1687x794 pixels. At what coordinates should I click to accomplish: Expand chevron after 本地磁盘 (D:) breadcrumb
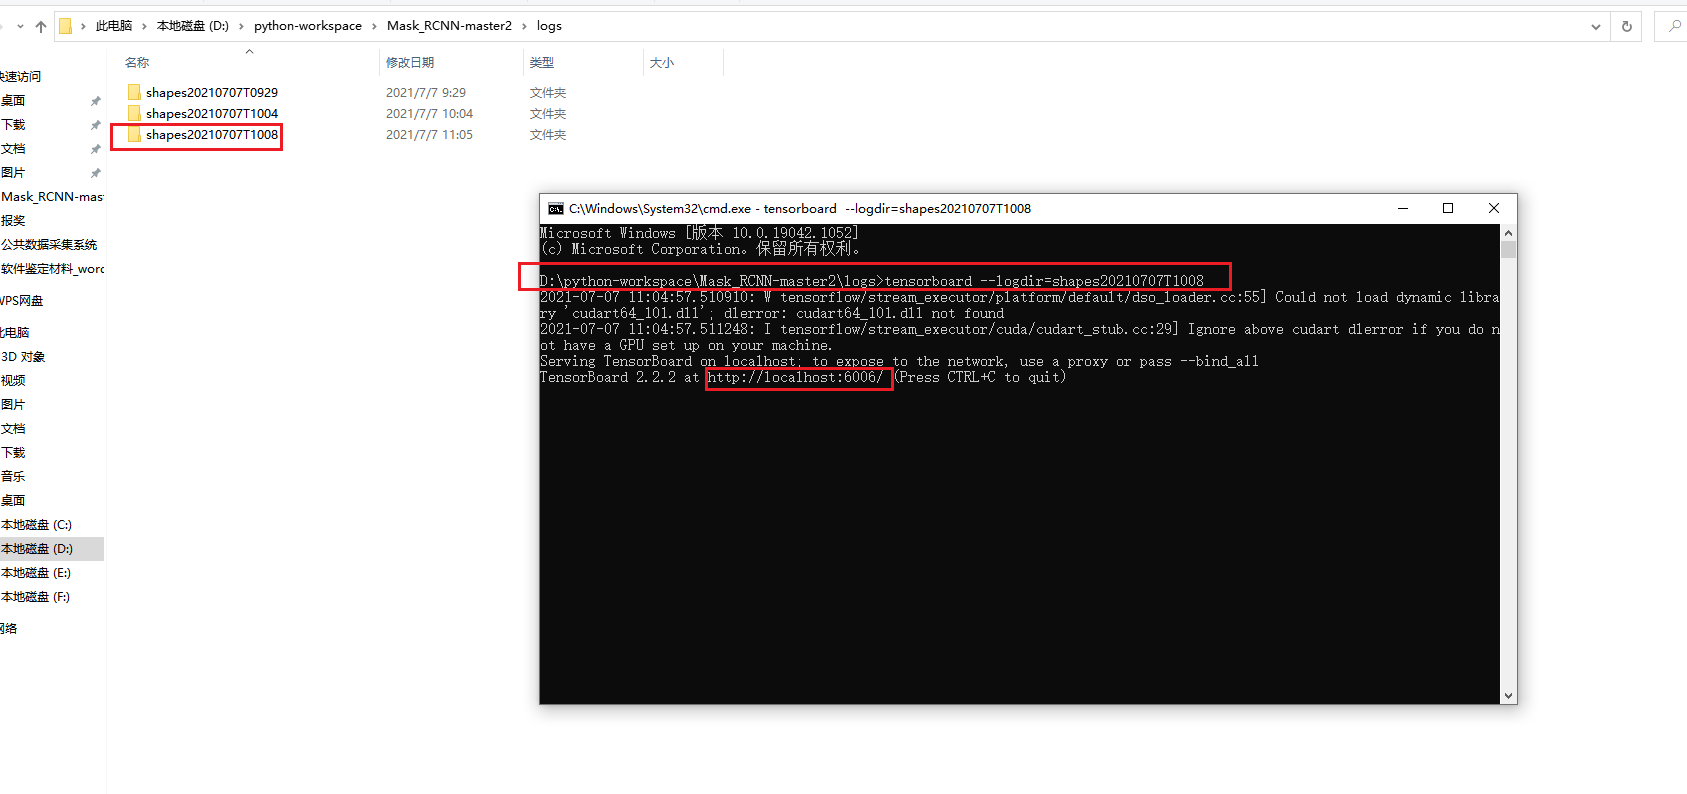pyautogui.click(x=241, y=26)
